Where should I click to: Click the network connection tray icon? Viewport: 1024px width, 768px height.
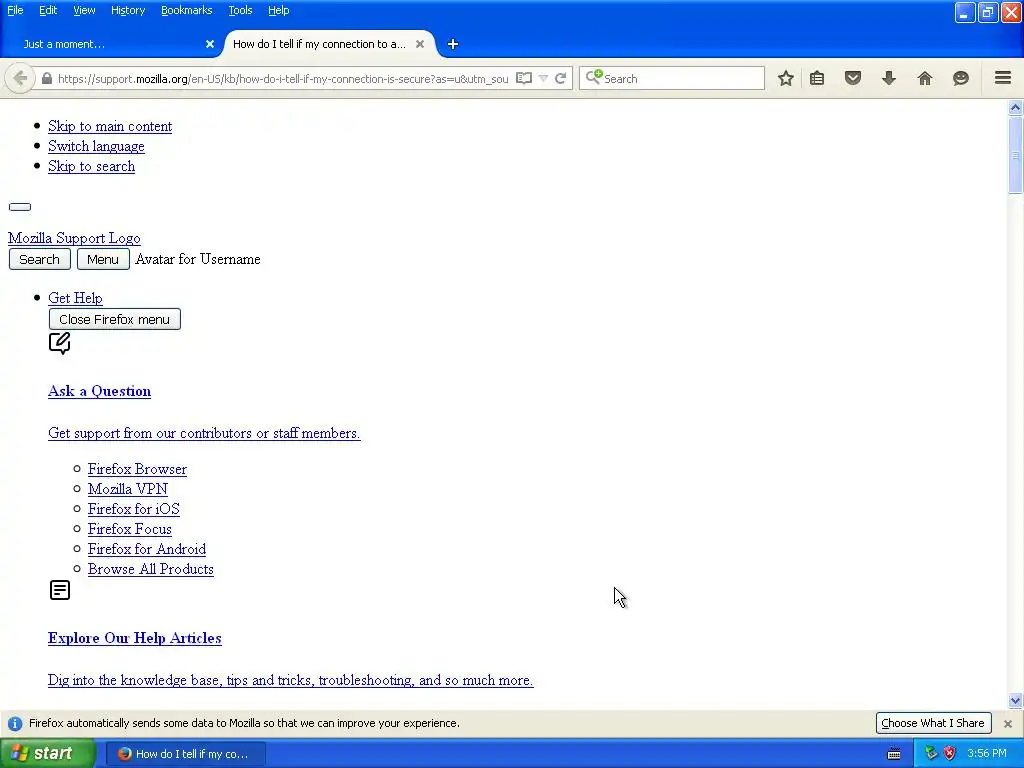click(x=931, y=754)
